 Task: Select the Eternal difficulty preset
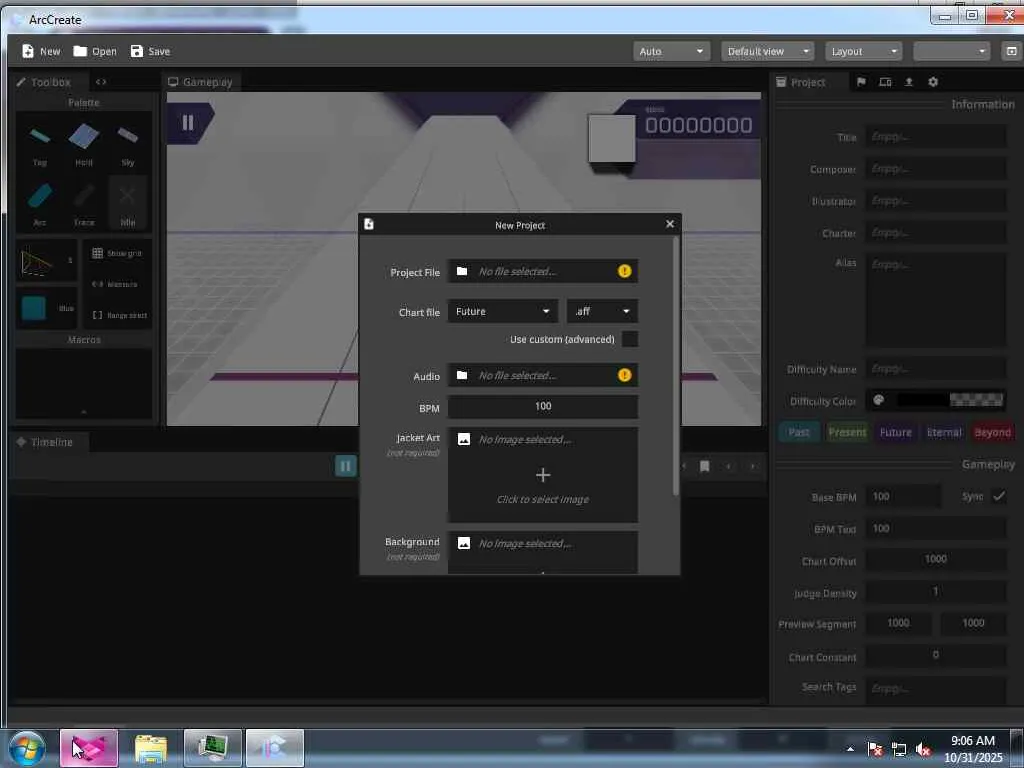[944, 432]
